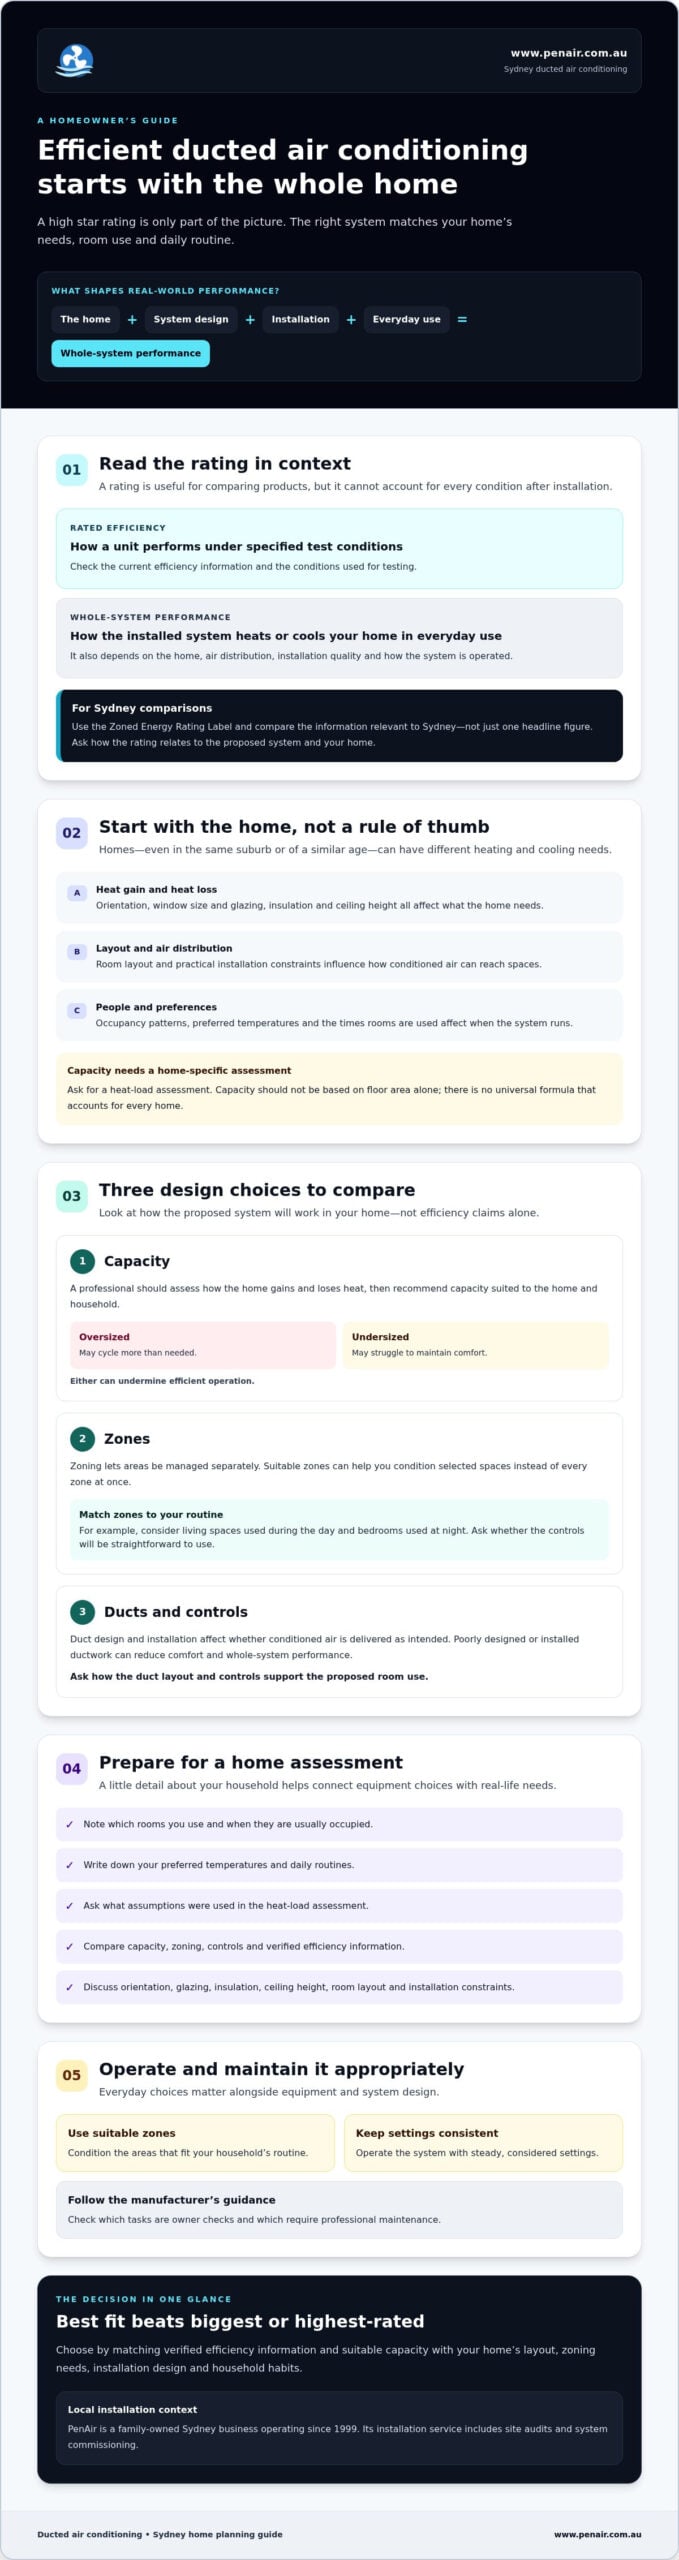Click the PenAir fan logo

[75, 60]
